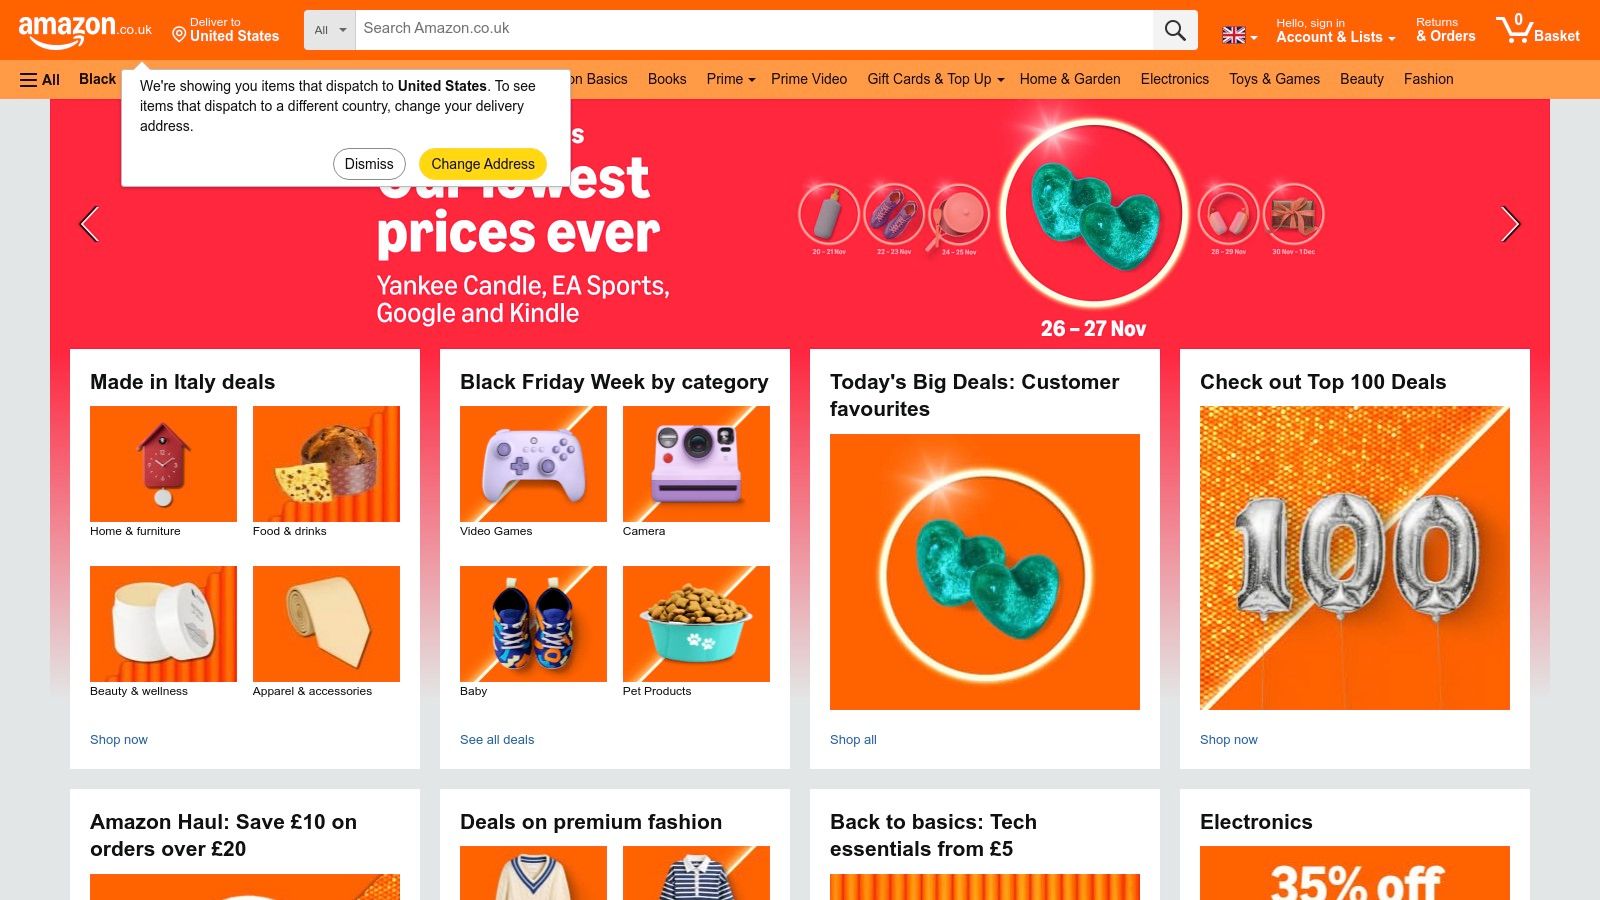Click Shop now under Made in Italy deals
Viewport: 1600px width, 900px height.
tap(118, 739)
